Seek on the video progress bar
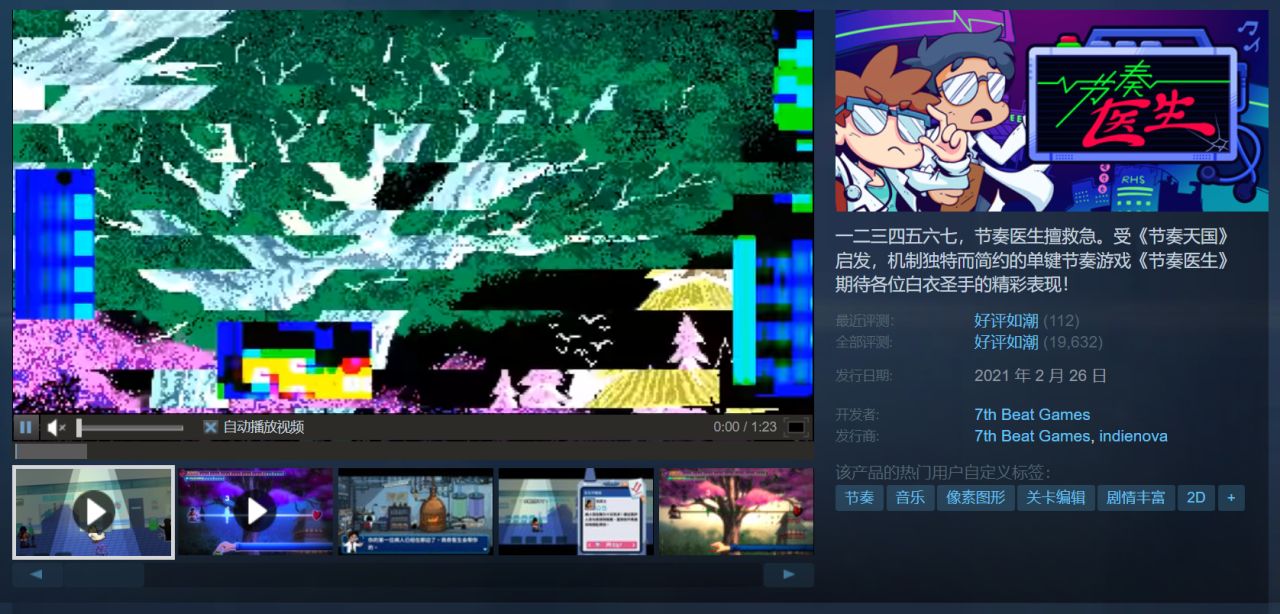1280x614 pixels. click(413, 452)
